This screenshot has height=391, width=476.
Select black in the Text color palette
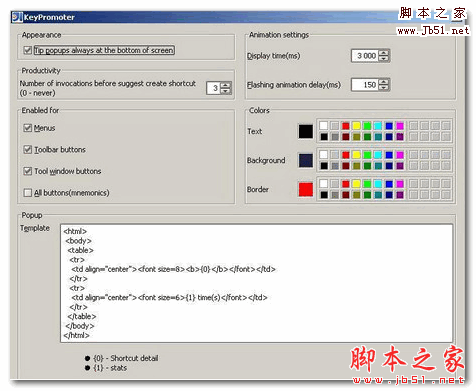tap(324, 137)
